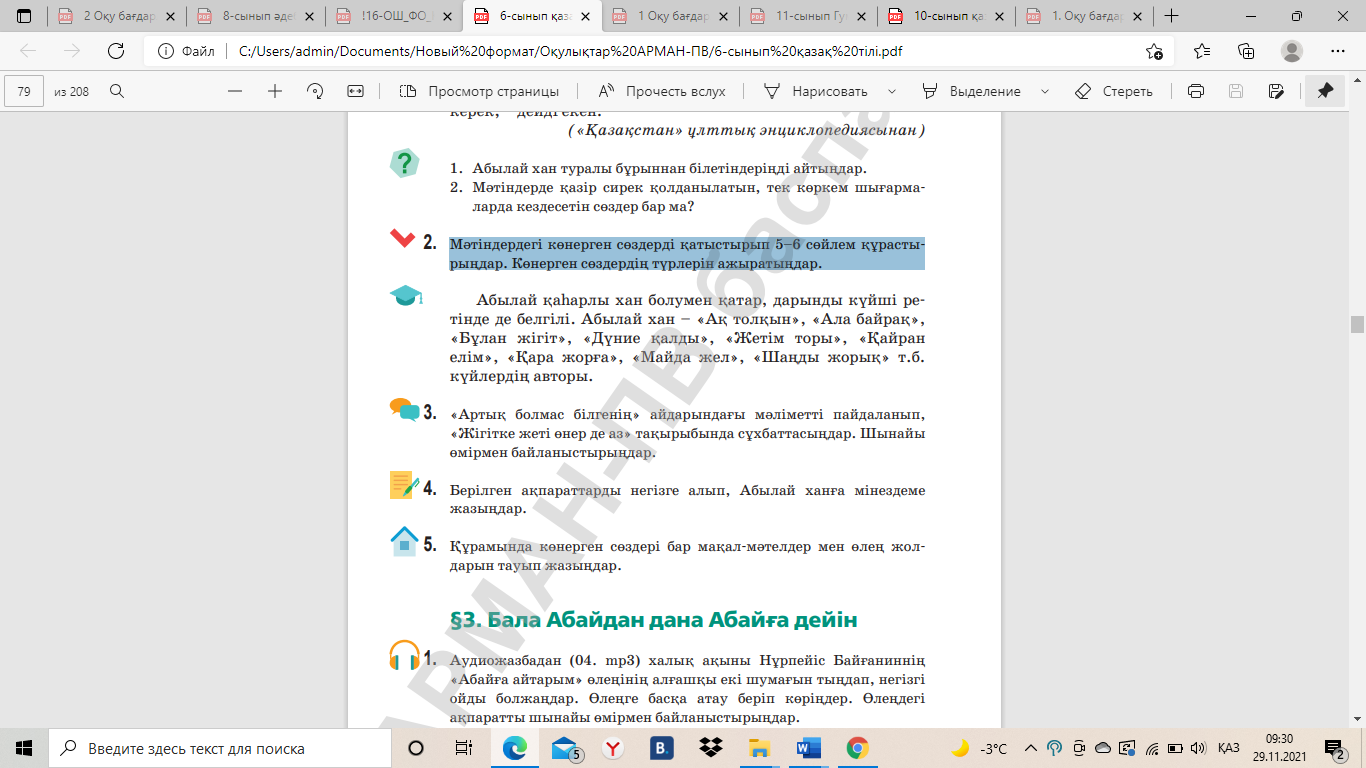This screenshot has width=1366, height=768.
Task: Switch to the '1 Оқу бағдар' tab
Action: click(x=670, y=16)
